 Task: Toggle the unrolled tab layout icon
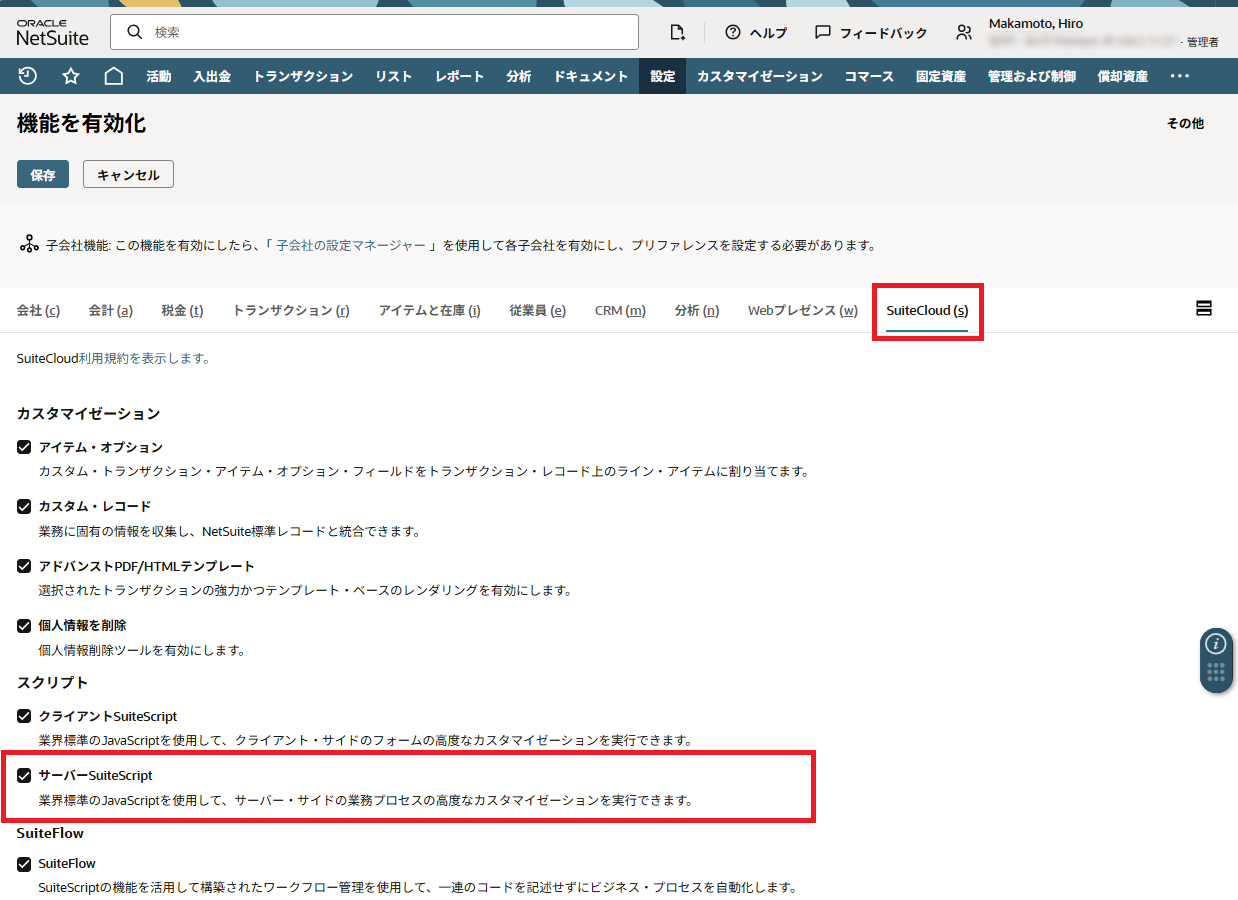pyautogui.click(x=1204, y=308)
